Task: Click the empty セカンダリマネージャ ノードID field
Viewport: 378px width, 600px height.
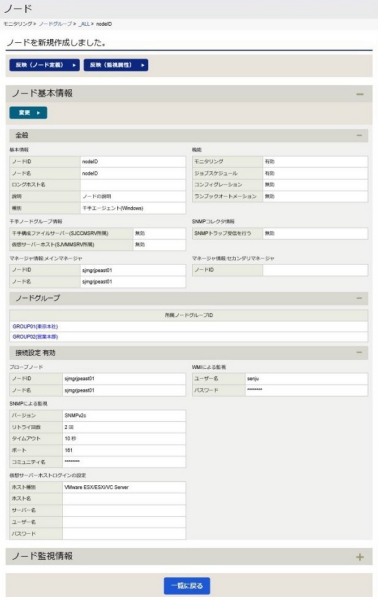Action: pyautogui.click(x=315, y=270)
